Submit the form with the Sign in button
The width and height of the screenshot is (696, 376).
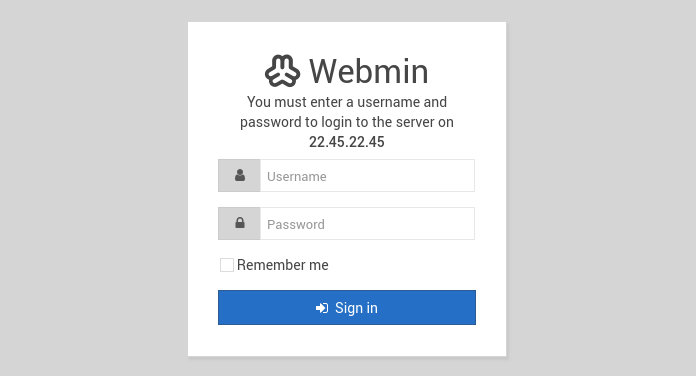tap(347, 308)
